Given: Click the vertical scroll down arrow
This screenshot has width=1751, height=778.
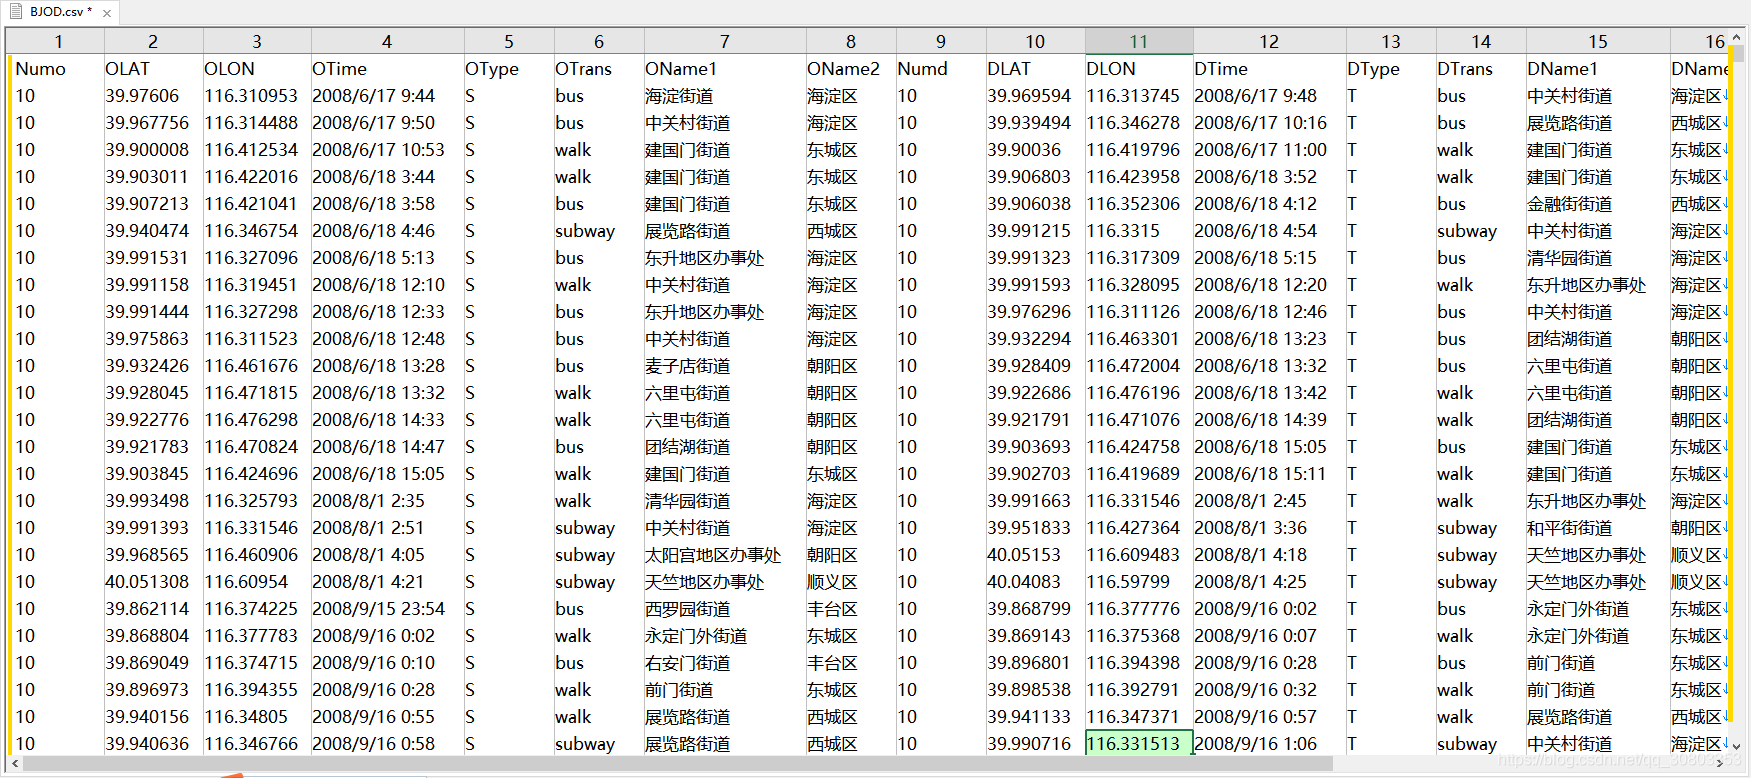Looking at the screenshot, I should 1736,746.
